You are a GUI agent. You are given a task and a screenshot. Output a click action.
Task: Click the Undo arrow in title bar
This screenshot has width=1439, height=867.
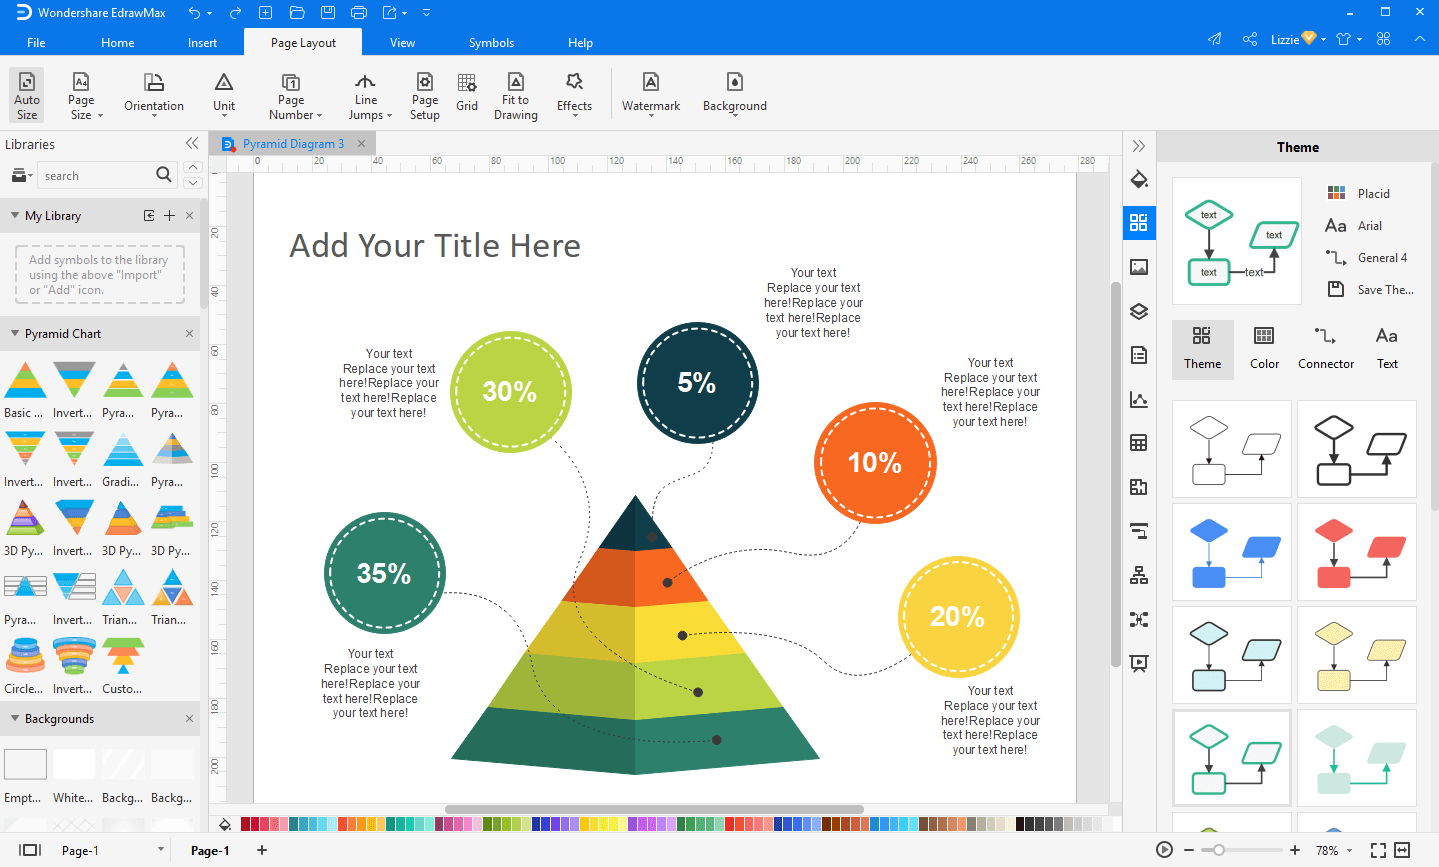point(194,13)
